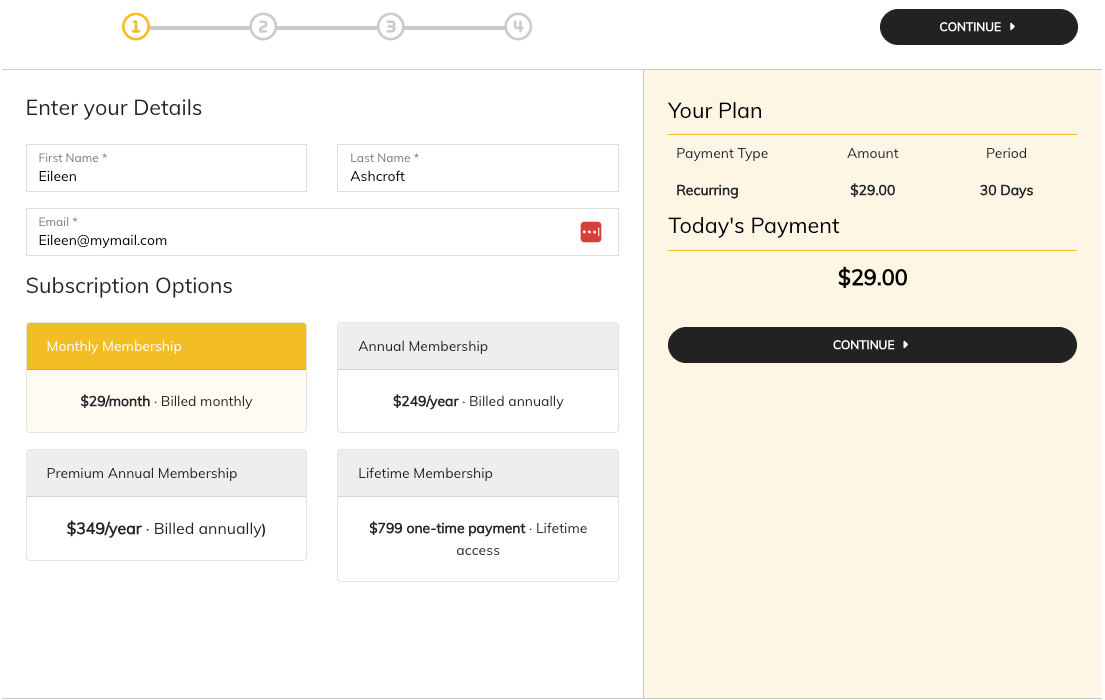1105x700 pixels.
Task: Click the '$799 one-time payment' text
Action: (447, 528)
